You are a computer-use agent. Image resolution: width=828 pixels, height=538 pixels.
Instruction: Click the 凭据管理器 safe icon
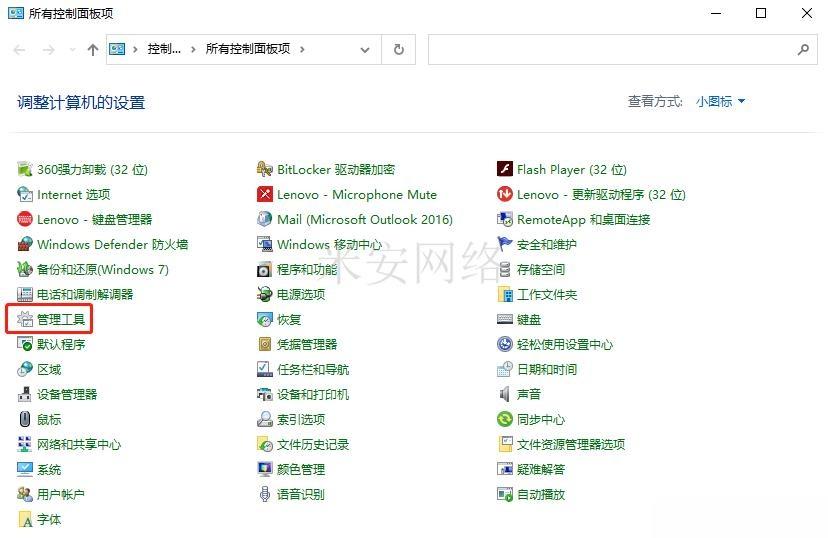[265, 344]
